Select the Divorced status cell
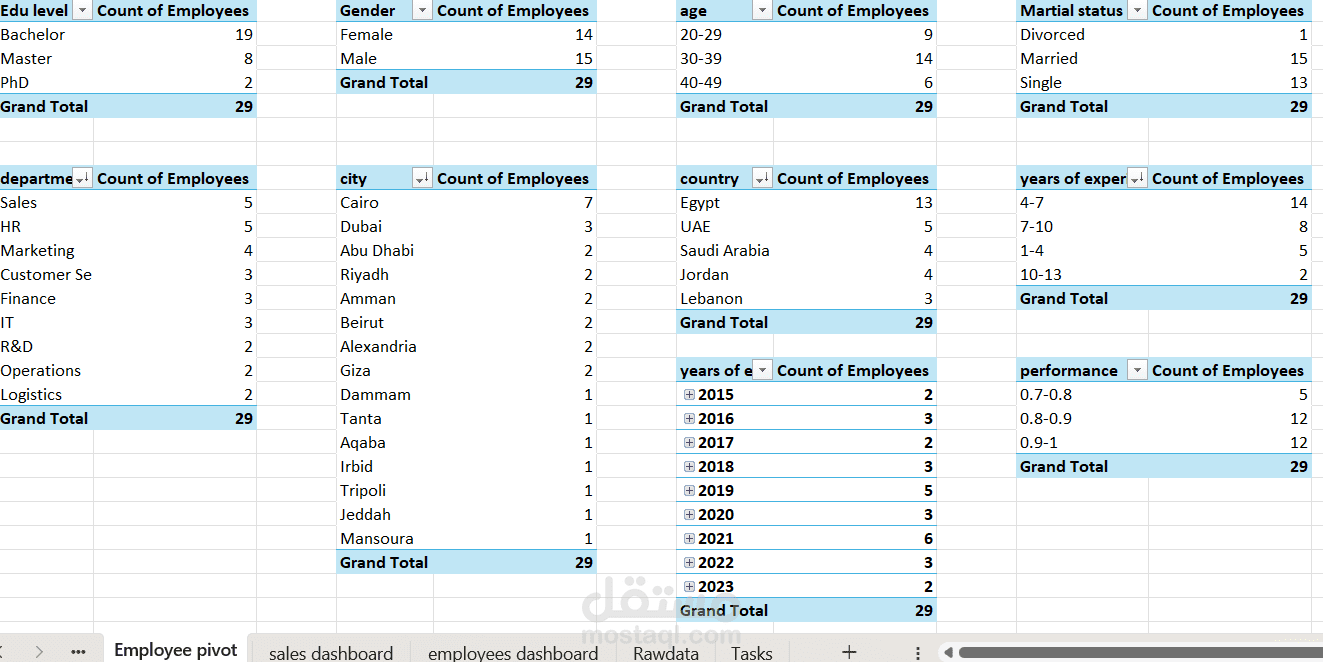1323x662 pixels. click(1052, 35)
